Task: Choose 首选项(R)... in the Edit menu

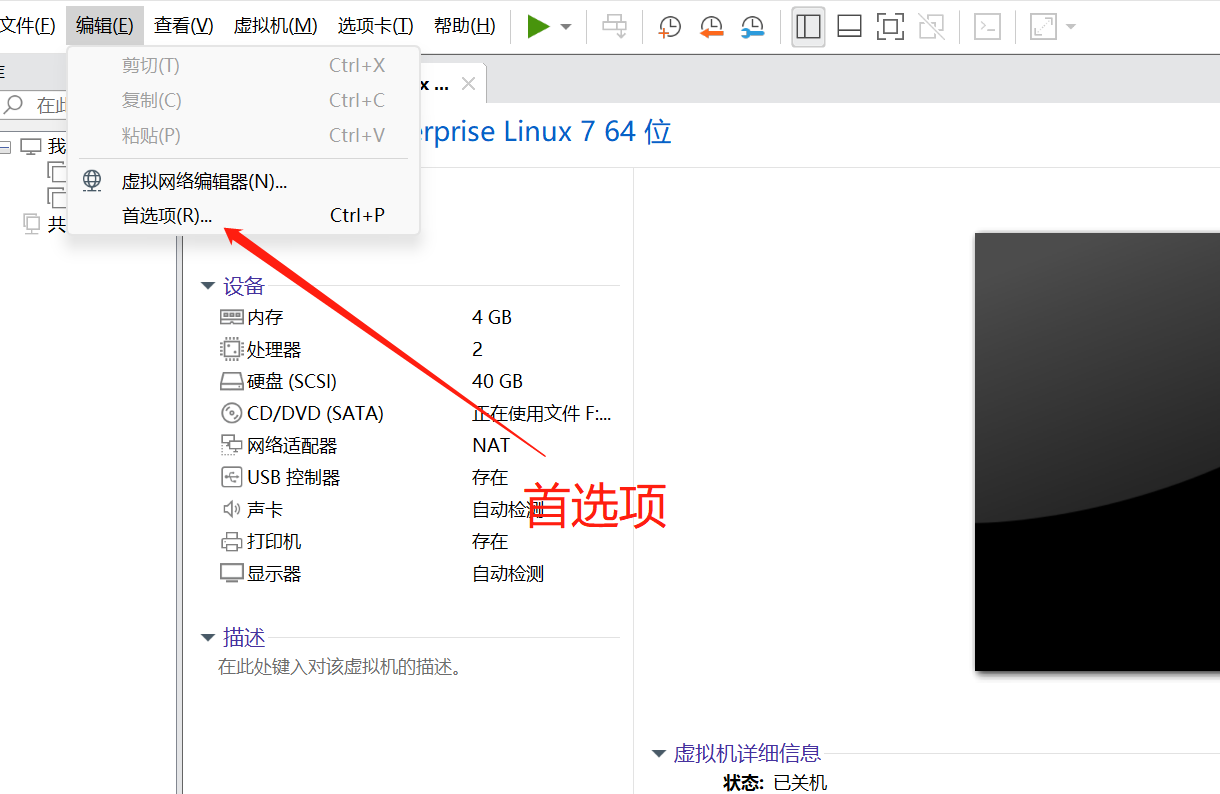Action: [243, 215]
